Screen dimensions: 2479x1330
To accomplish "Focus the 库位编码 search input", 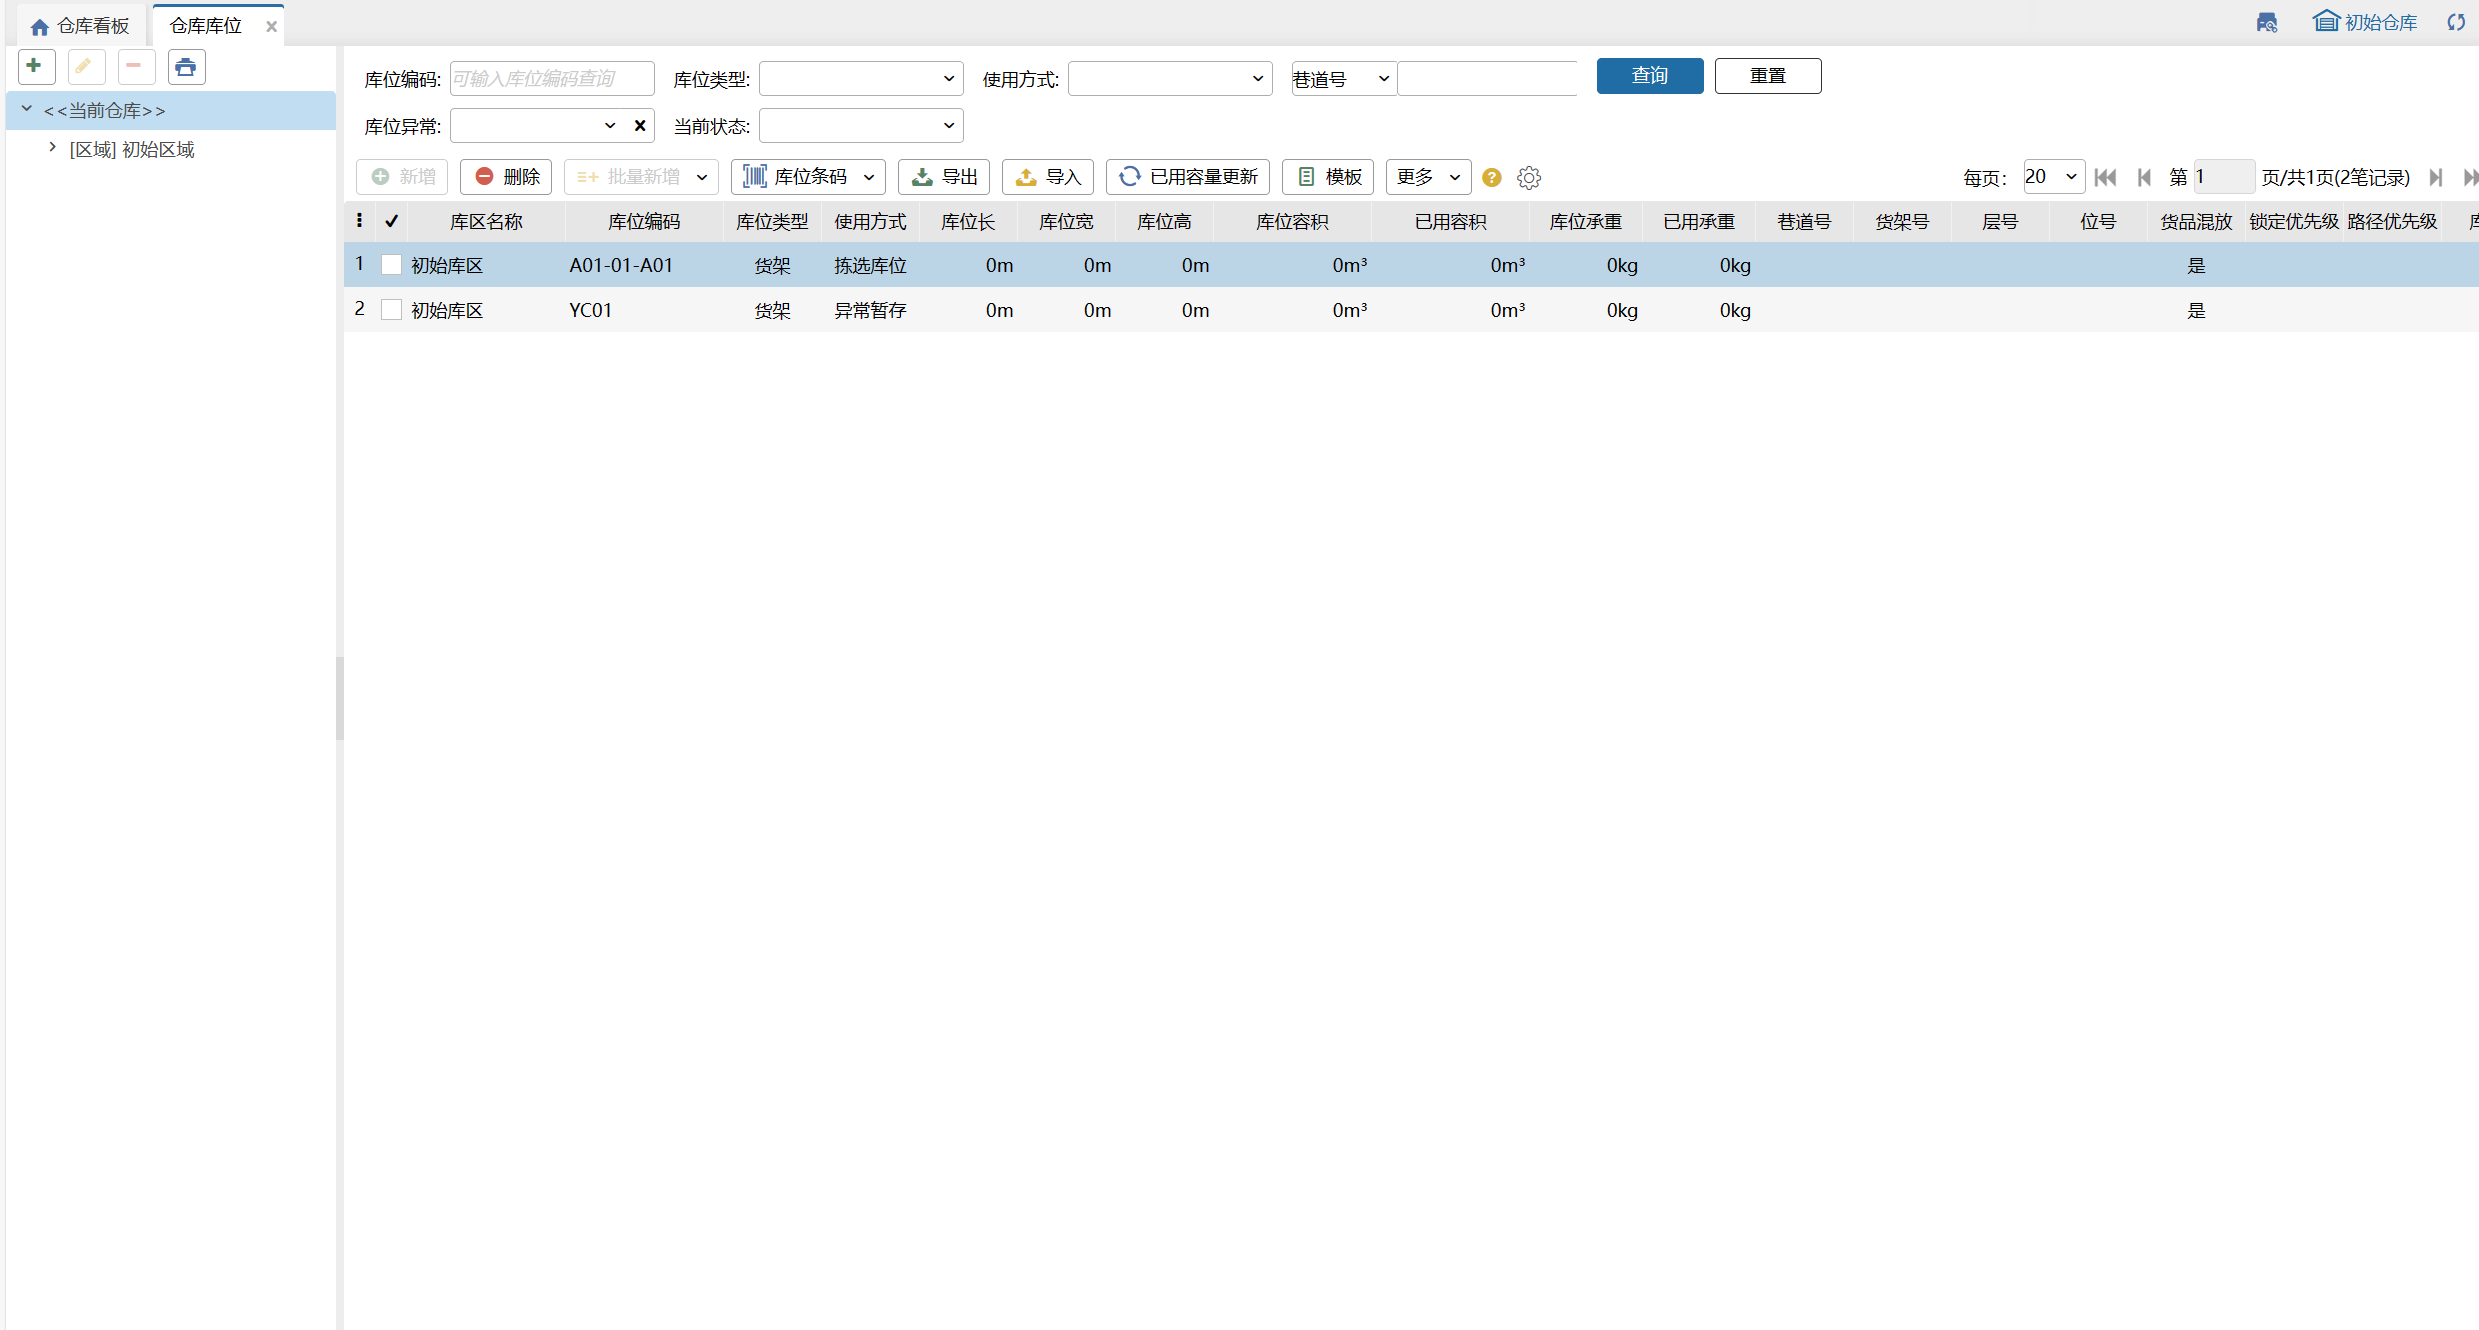I will 552,78.
